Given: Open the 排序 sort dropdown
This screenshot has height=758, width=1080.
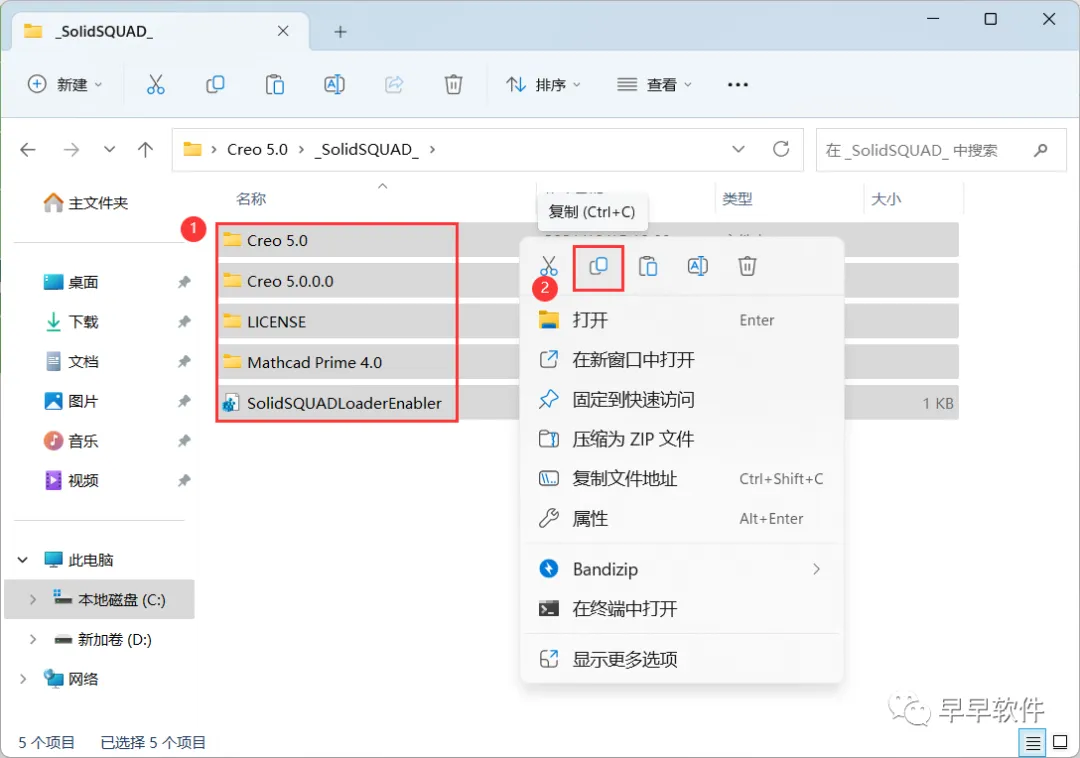Looking at the screenshot, I should 543,85.
